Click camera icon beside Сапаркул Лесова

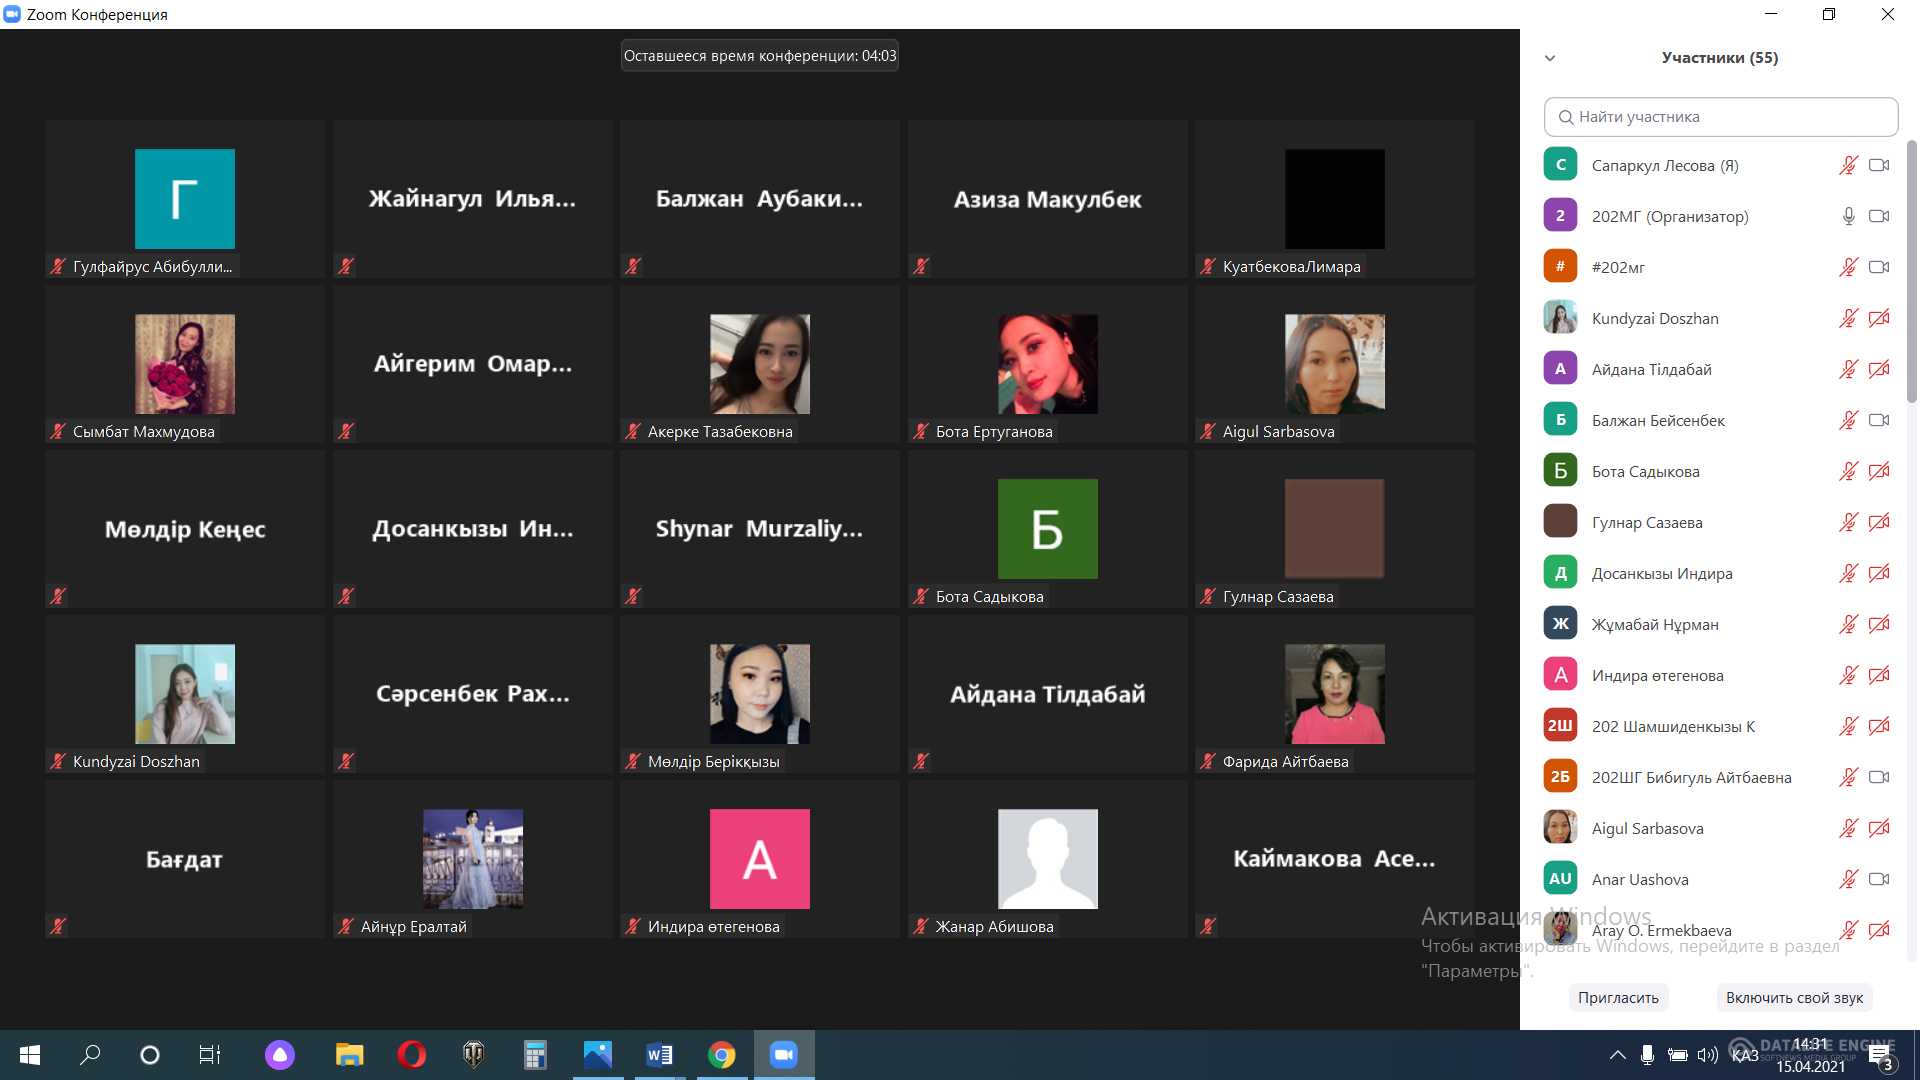pyautogui.click(x=1879, y=165)
